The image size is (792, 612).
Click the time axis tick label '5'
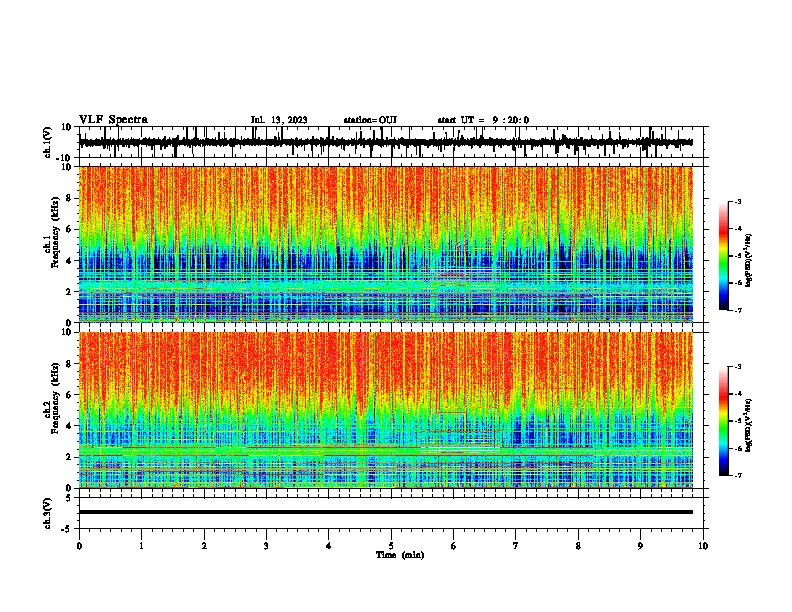391,546
